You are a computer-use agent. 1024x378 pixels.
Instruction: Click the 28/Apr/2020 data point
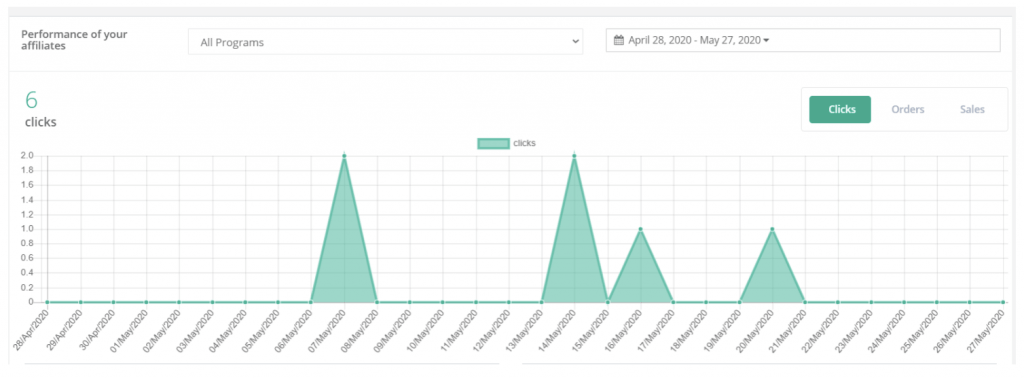47,302
